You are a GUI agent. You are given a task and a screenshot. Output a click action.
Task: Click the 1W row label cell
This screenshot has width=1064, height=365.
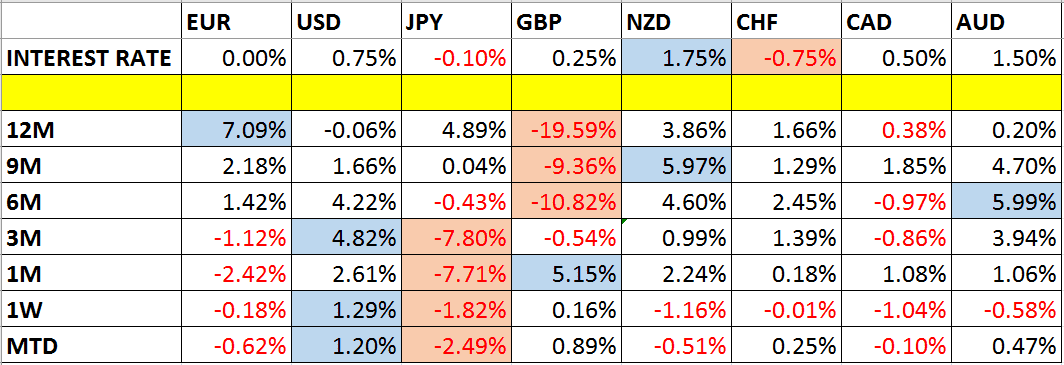tap(91, 310)
